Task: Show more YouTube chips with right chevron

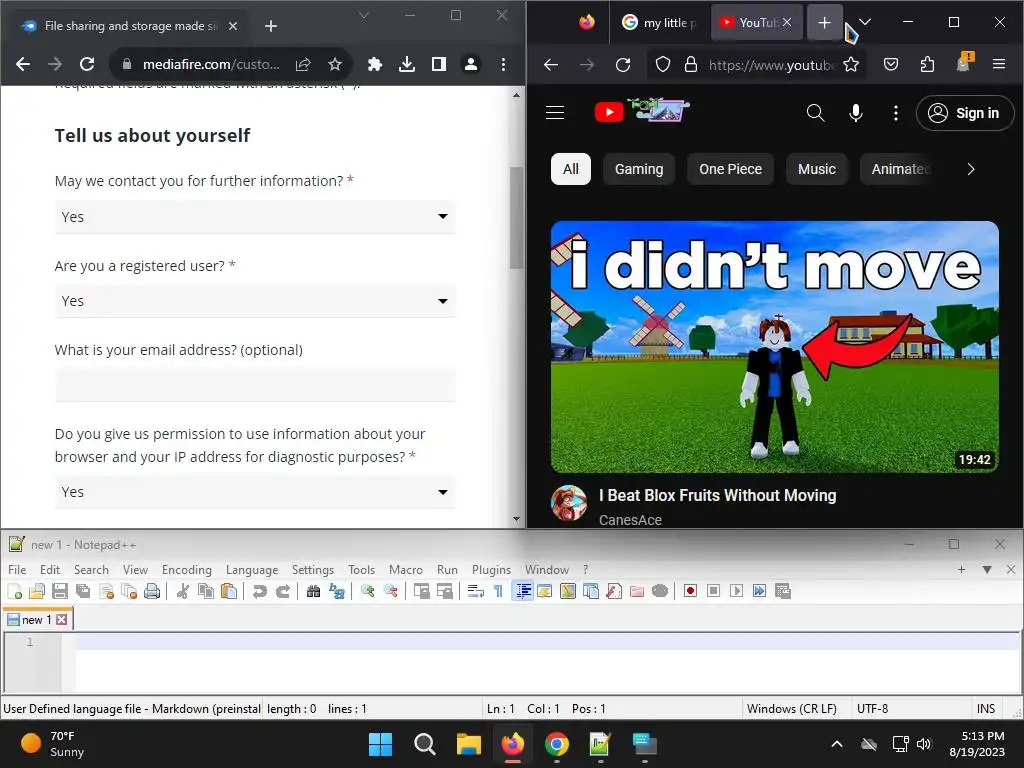Action: [970, 169]
